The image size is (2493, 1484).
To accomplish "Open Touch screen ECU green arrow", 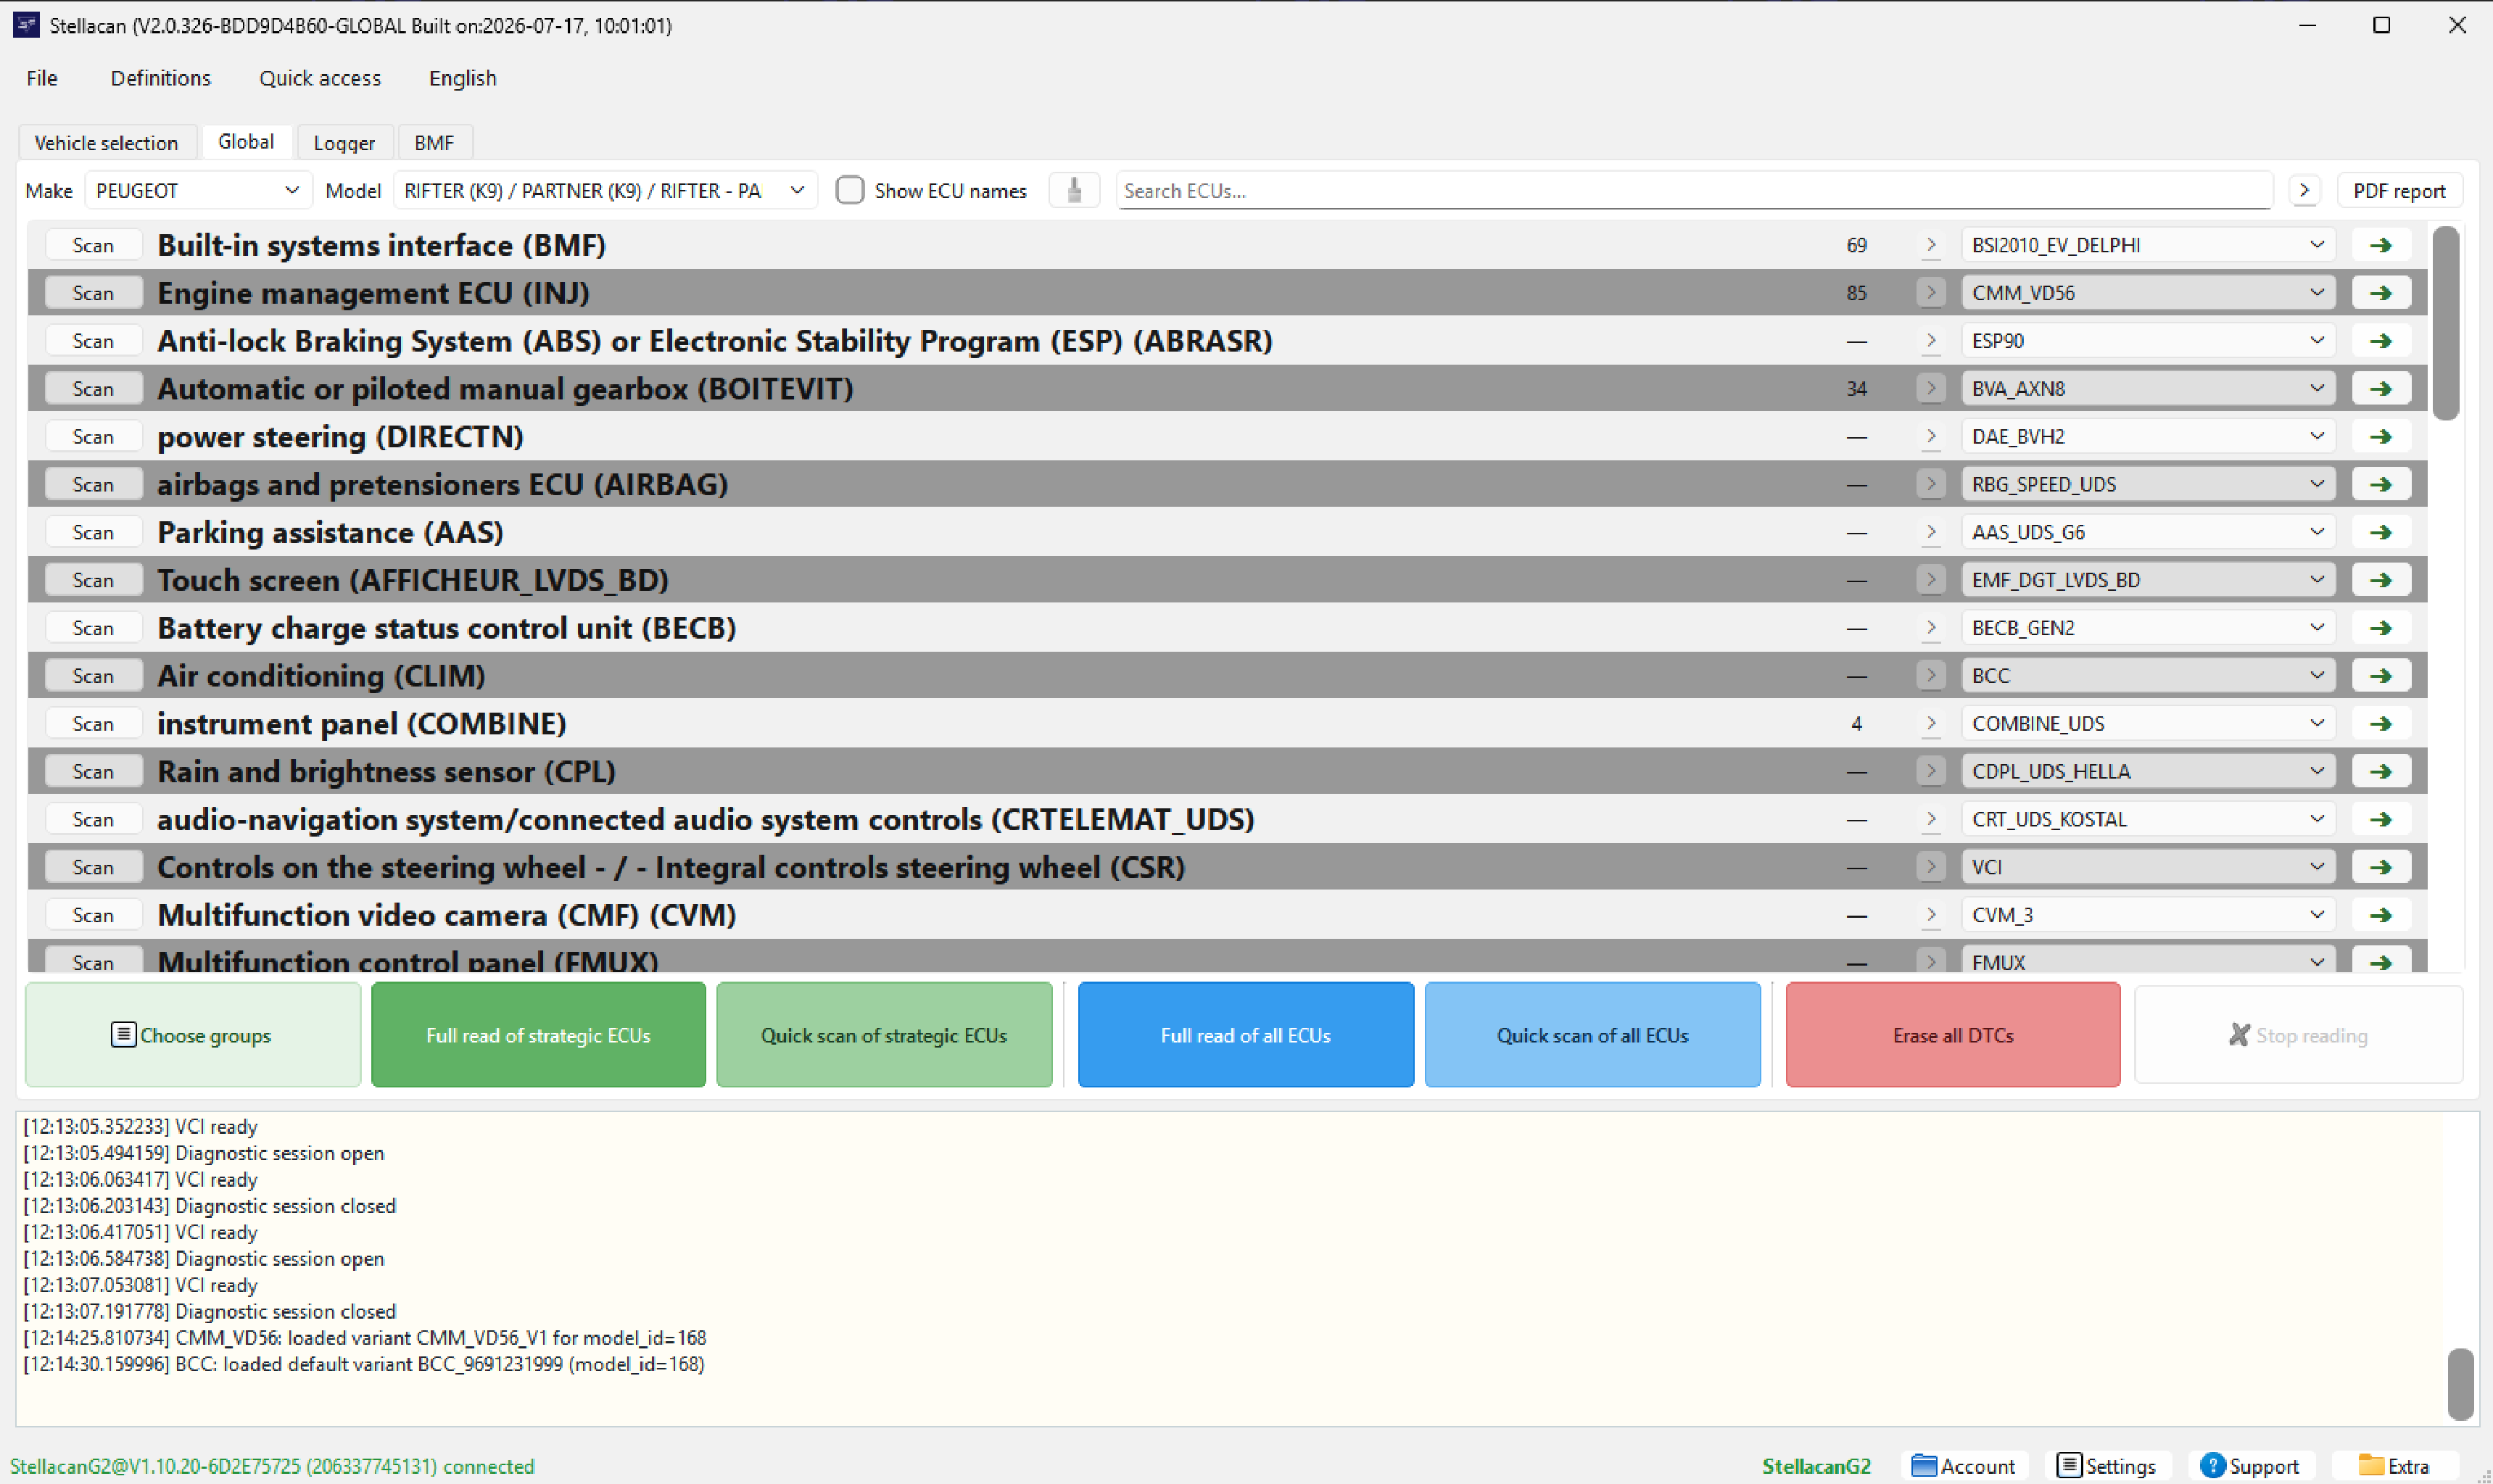I will [x=2380, y=580].
